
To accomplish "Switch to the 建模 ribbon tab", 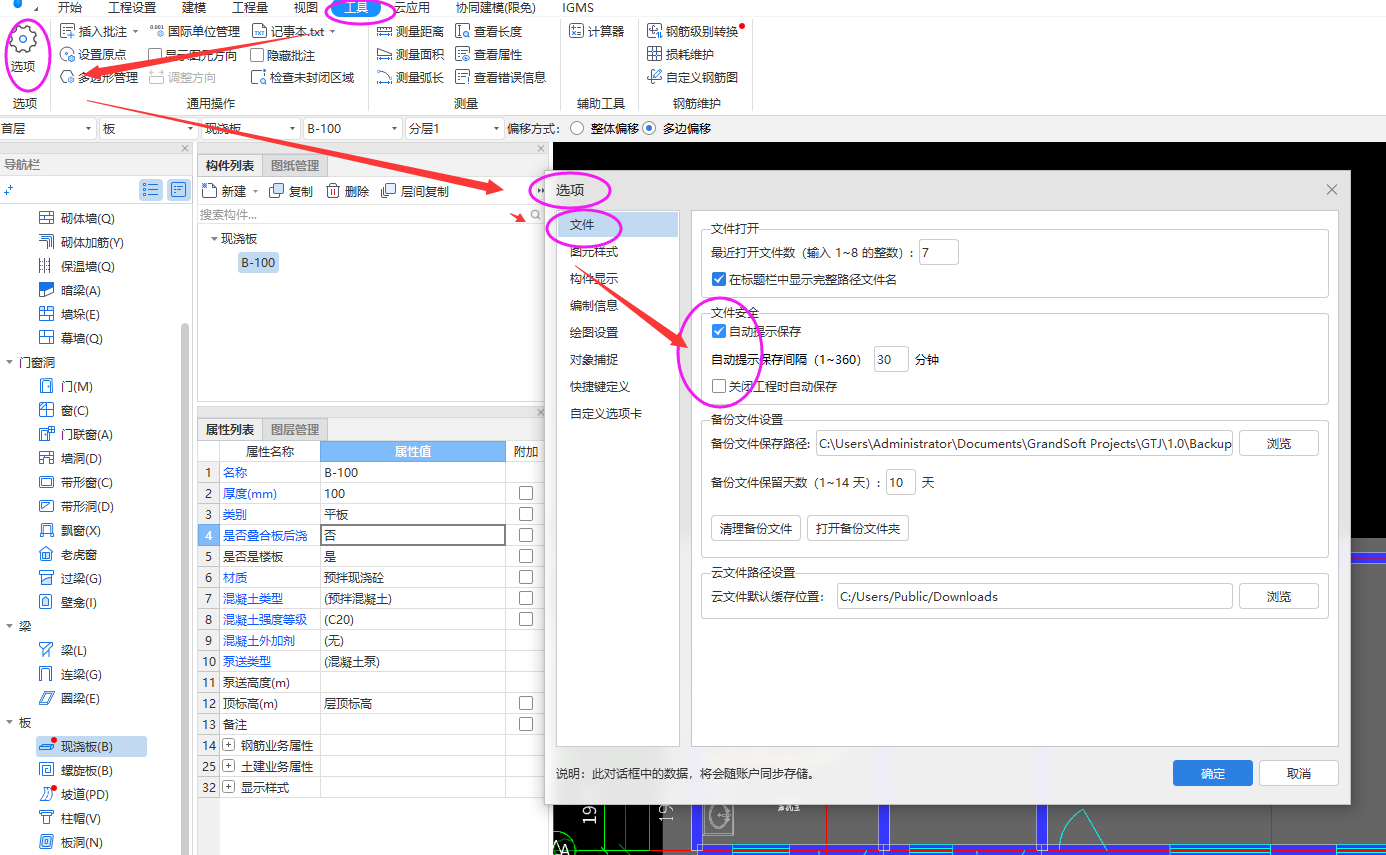I will point(193,7).
